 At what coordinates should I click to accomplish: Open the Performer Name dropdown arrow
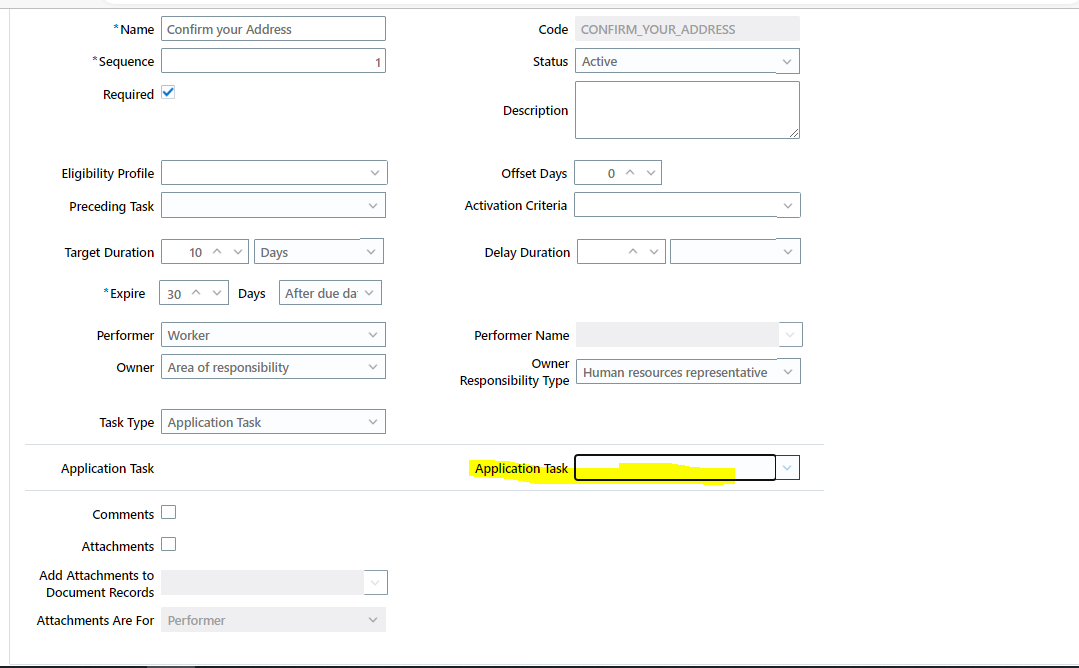(x=790, y=335)
